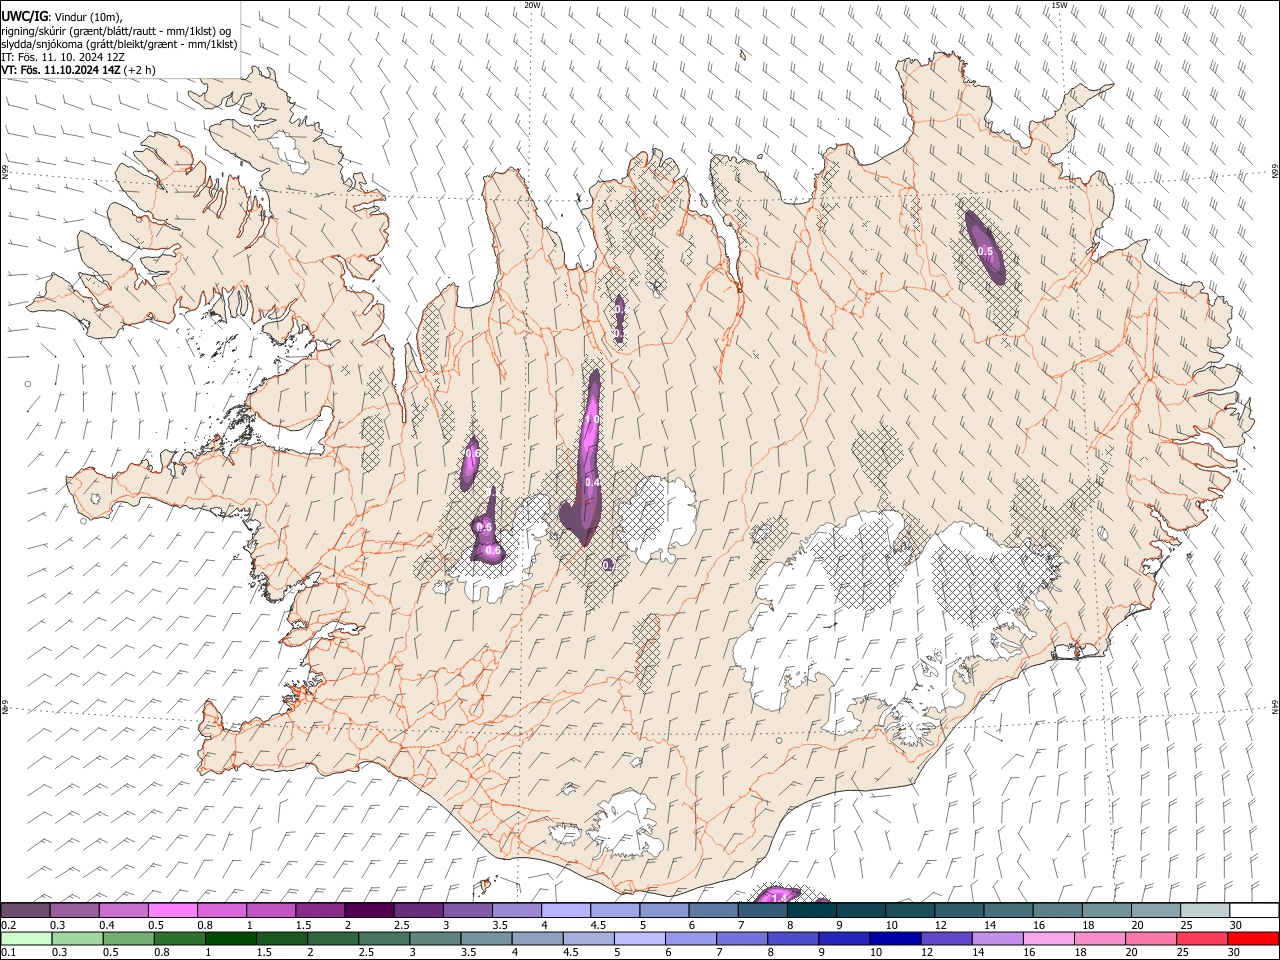The height and width of the screenshot is (960, 1280).
Task: Click the bottom-row legend value 0.1
Action: click(8, 952)
